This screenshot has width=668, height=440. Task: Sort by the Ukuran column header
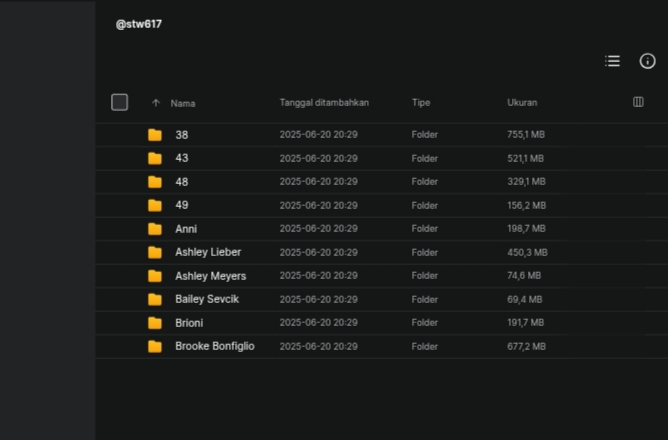point(522,103)
